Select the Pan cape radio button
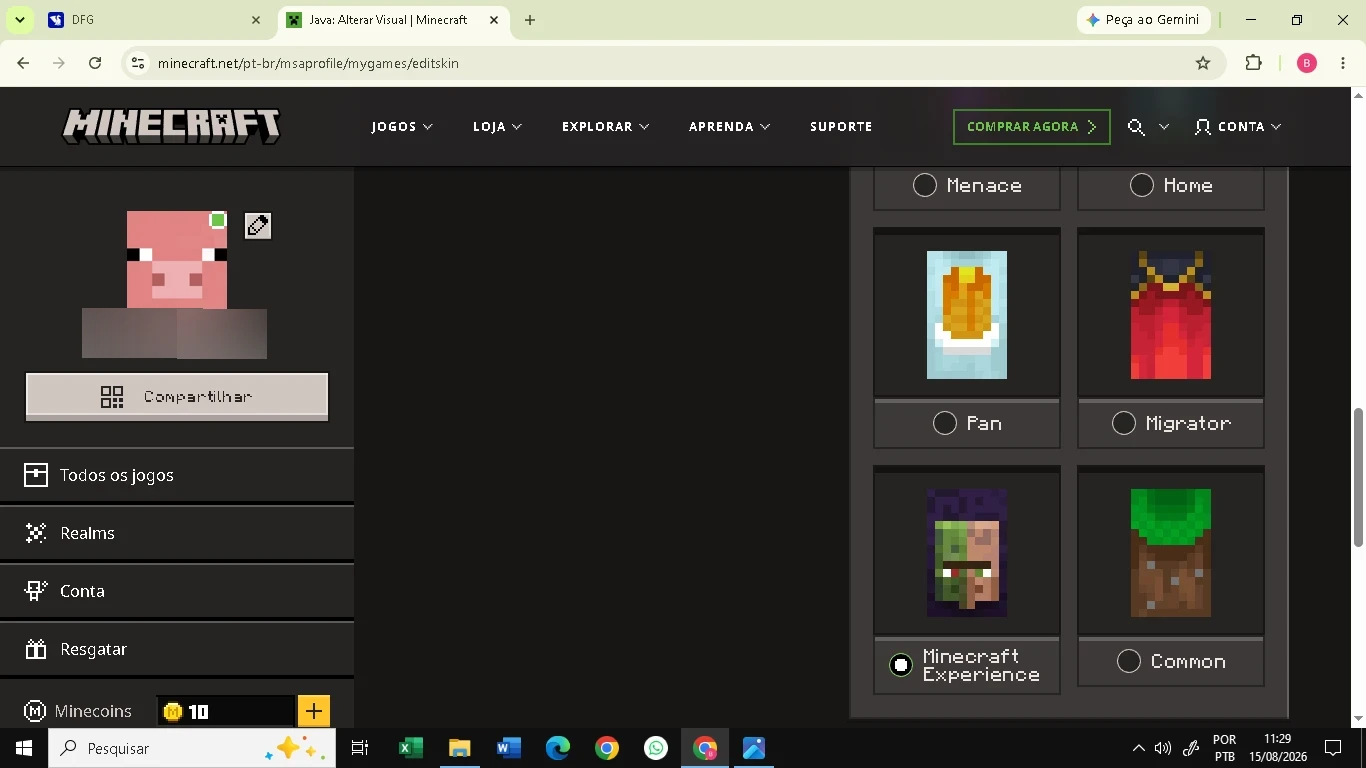Screen dimensions: 1366x768 tap(945, 423)
